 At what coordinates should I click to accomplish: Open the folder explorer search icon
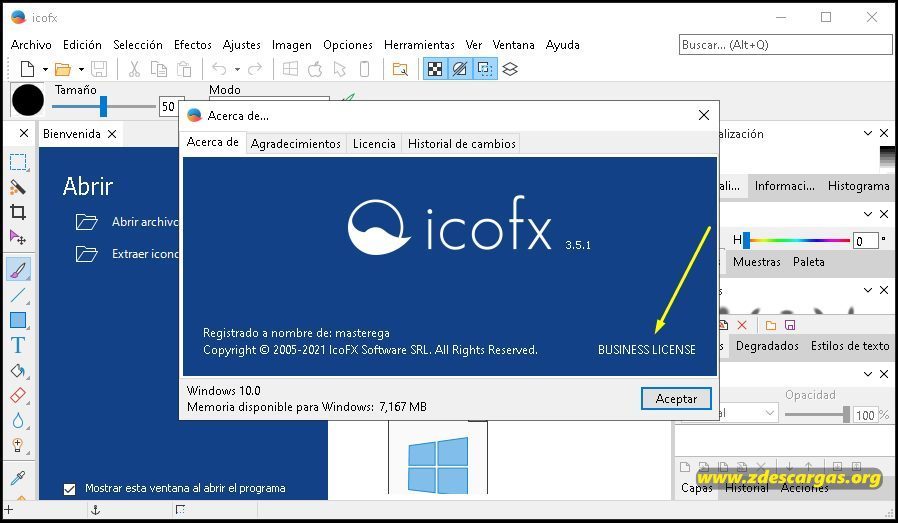[400, 69]
